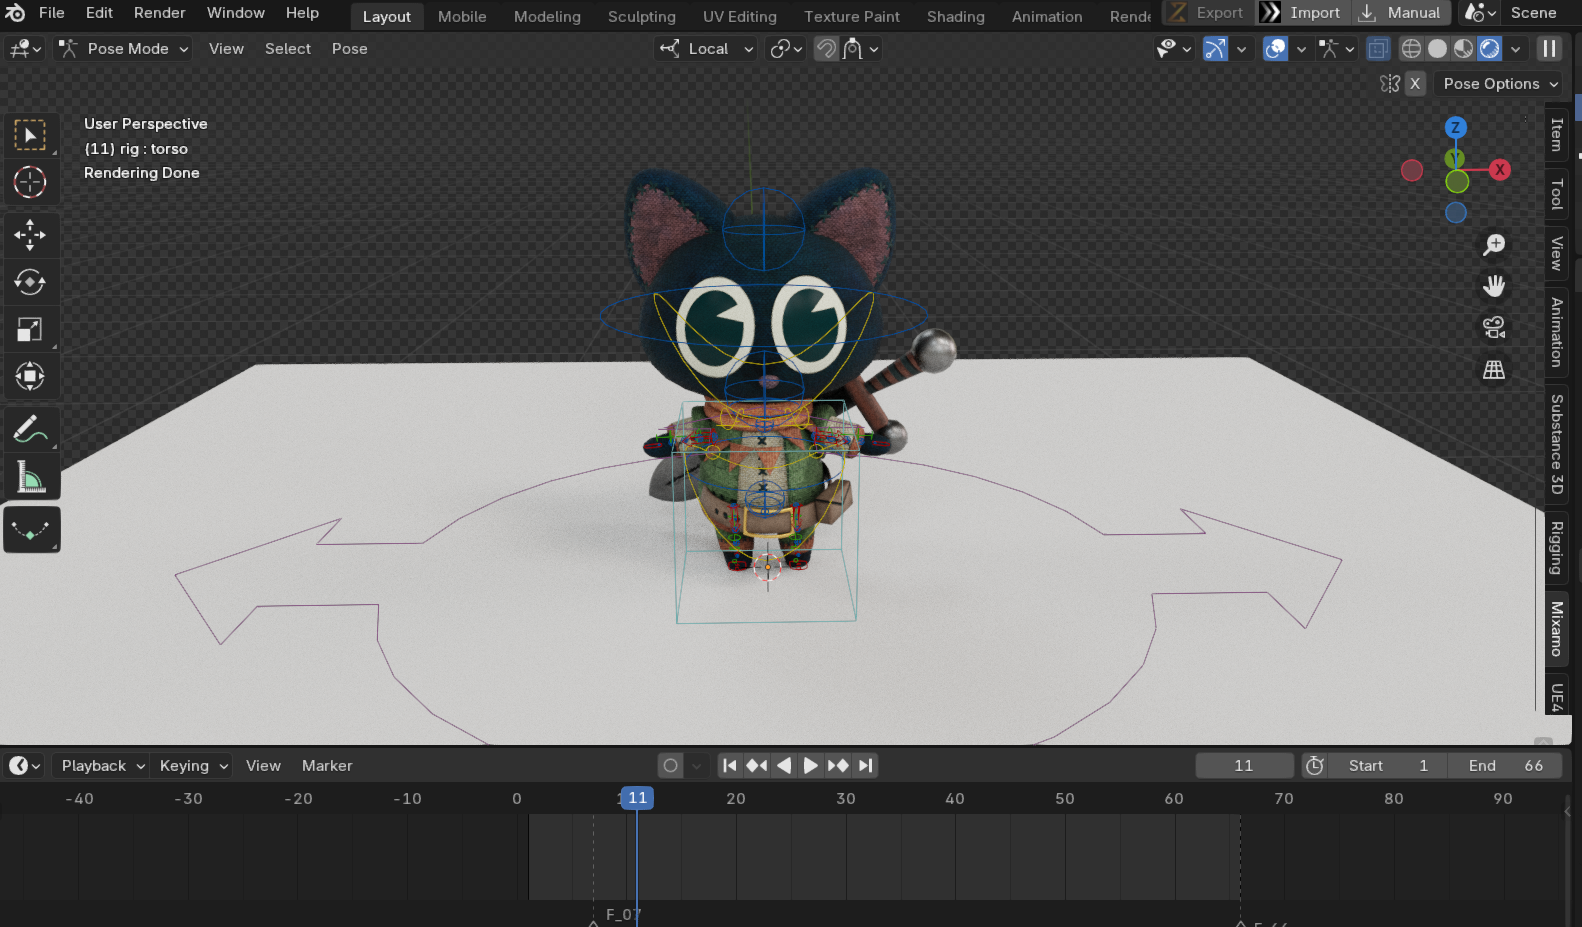Switch to the Sculpting workspace tab
Screen dimensions: 1582x927
[x=642, y=17]
